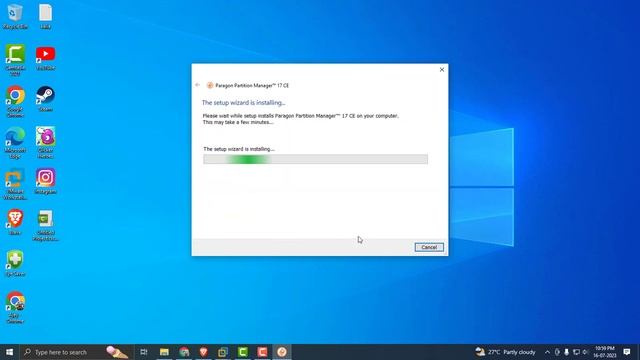Select the blank file icon on the desktop

[x=45, y=16]
